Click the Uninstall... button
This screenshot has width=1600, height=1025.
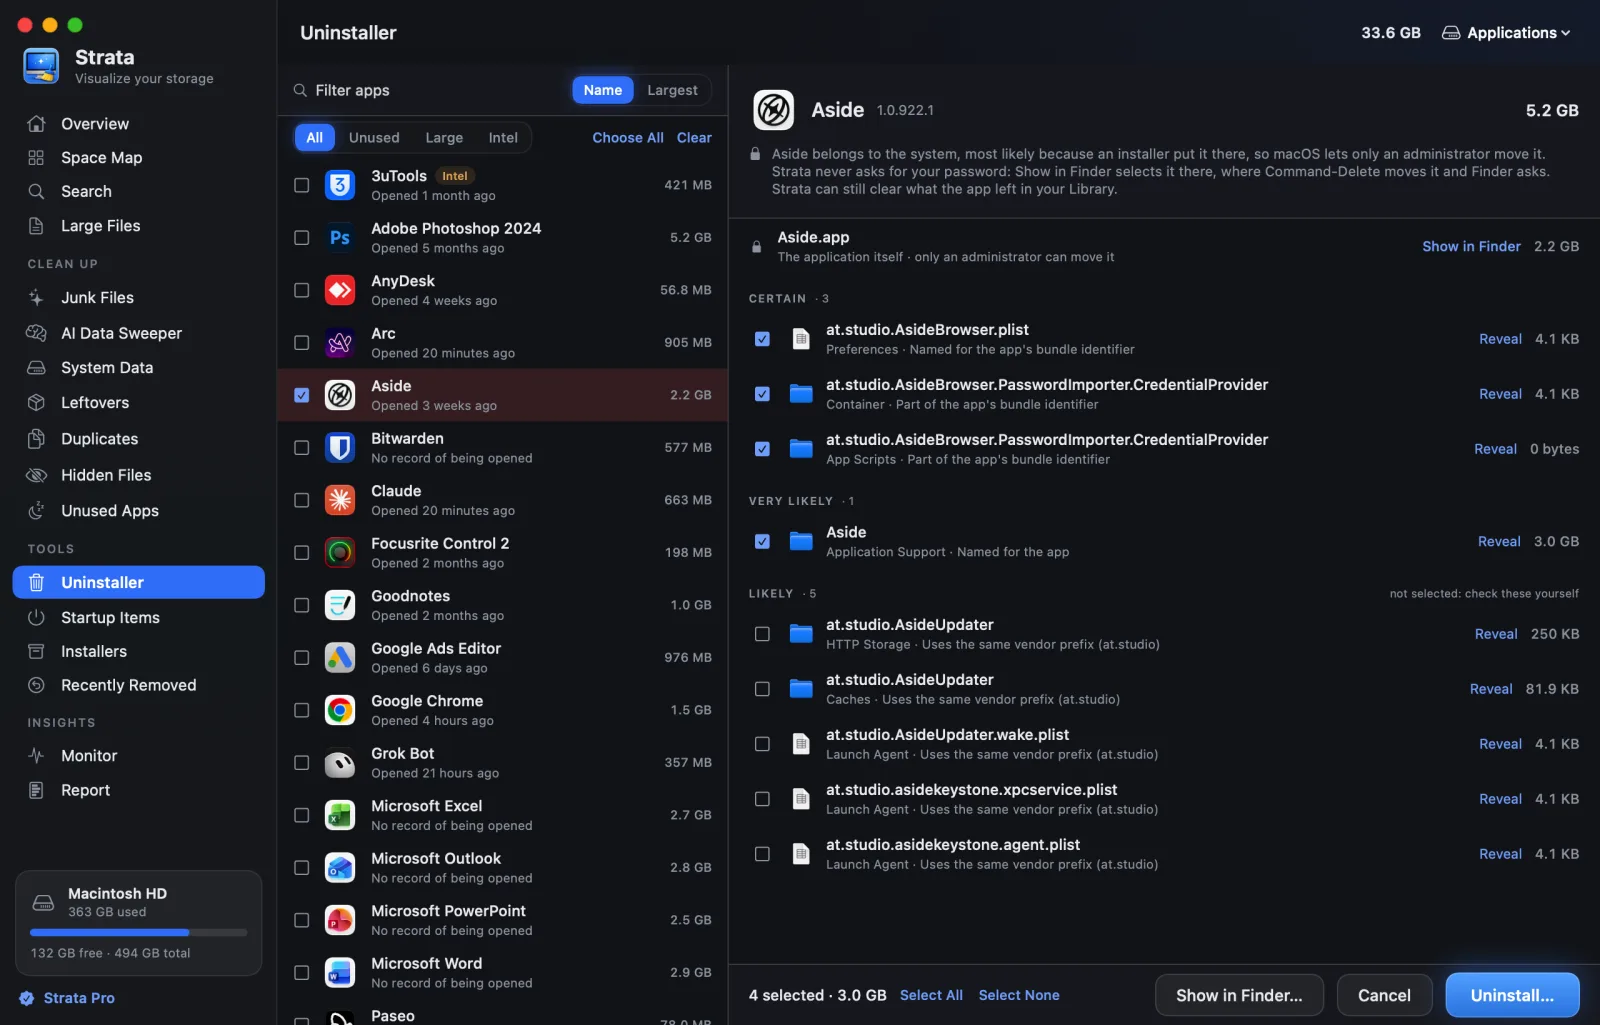(x=1512, y=995)
